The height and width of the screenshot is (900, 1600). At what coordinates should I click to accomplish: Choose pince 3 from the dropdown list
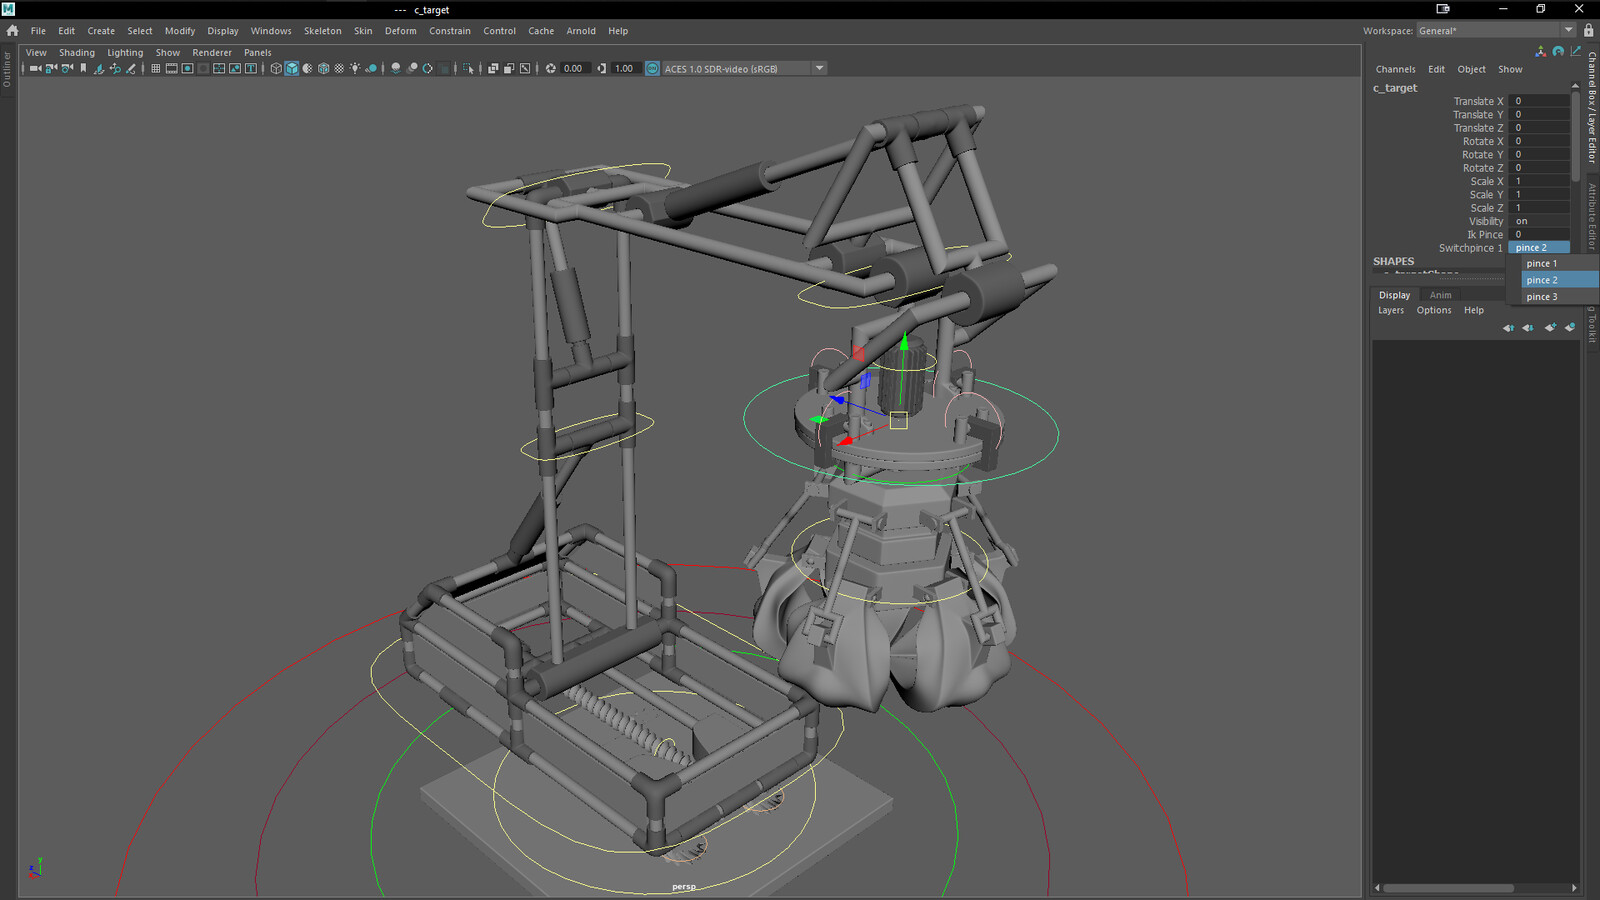click(1560, 297)
